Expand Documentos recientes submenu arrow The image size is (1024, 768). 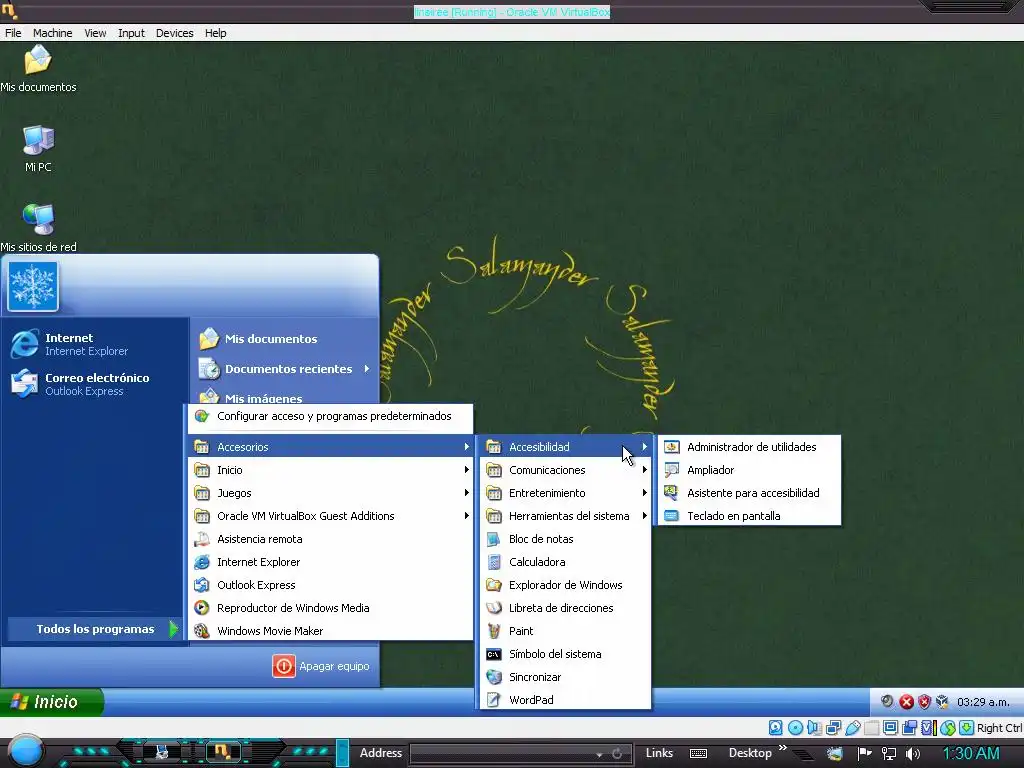pyautogui.click(x=367, y=369)
